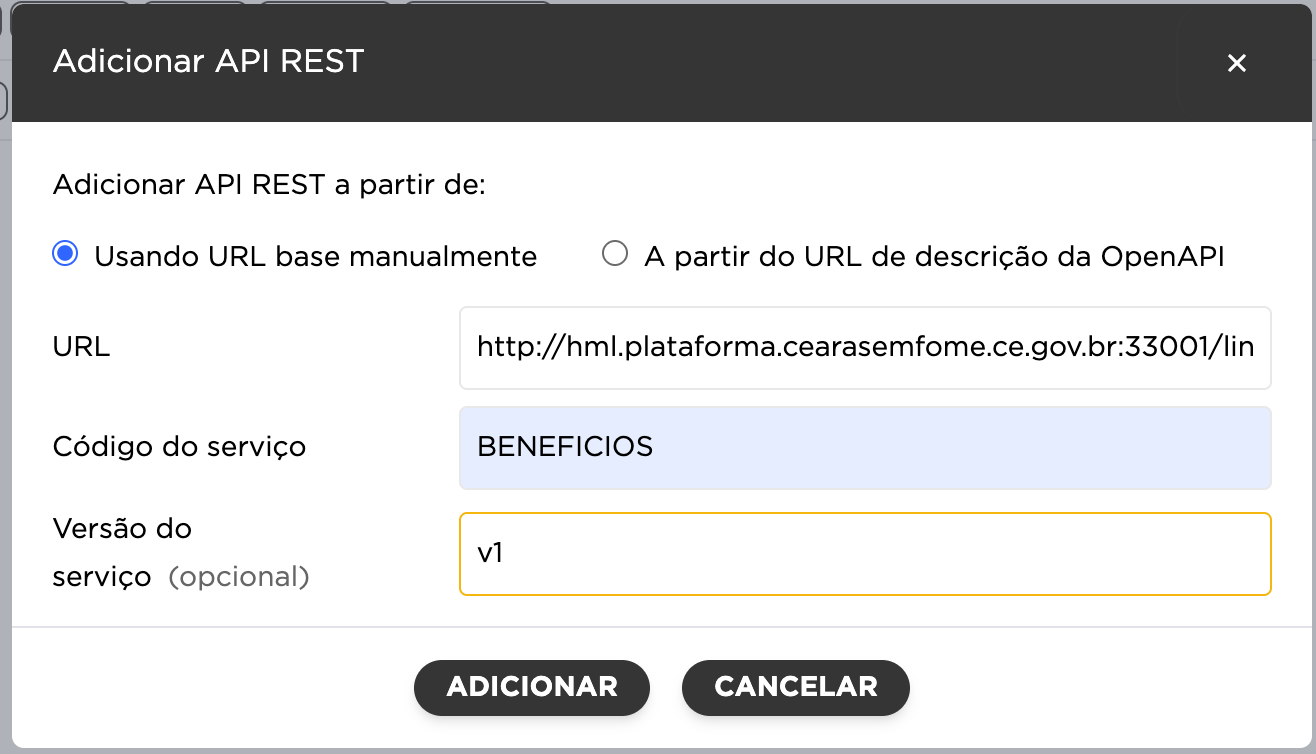The height and width of the screenshot is (754, 1316).
Task: Close the Adicionar API REST dialog
Action: 1237,63
